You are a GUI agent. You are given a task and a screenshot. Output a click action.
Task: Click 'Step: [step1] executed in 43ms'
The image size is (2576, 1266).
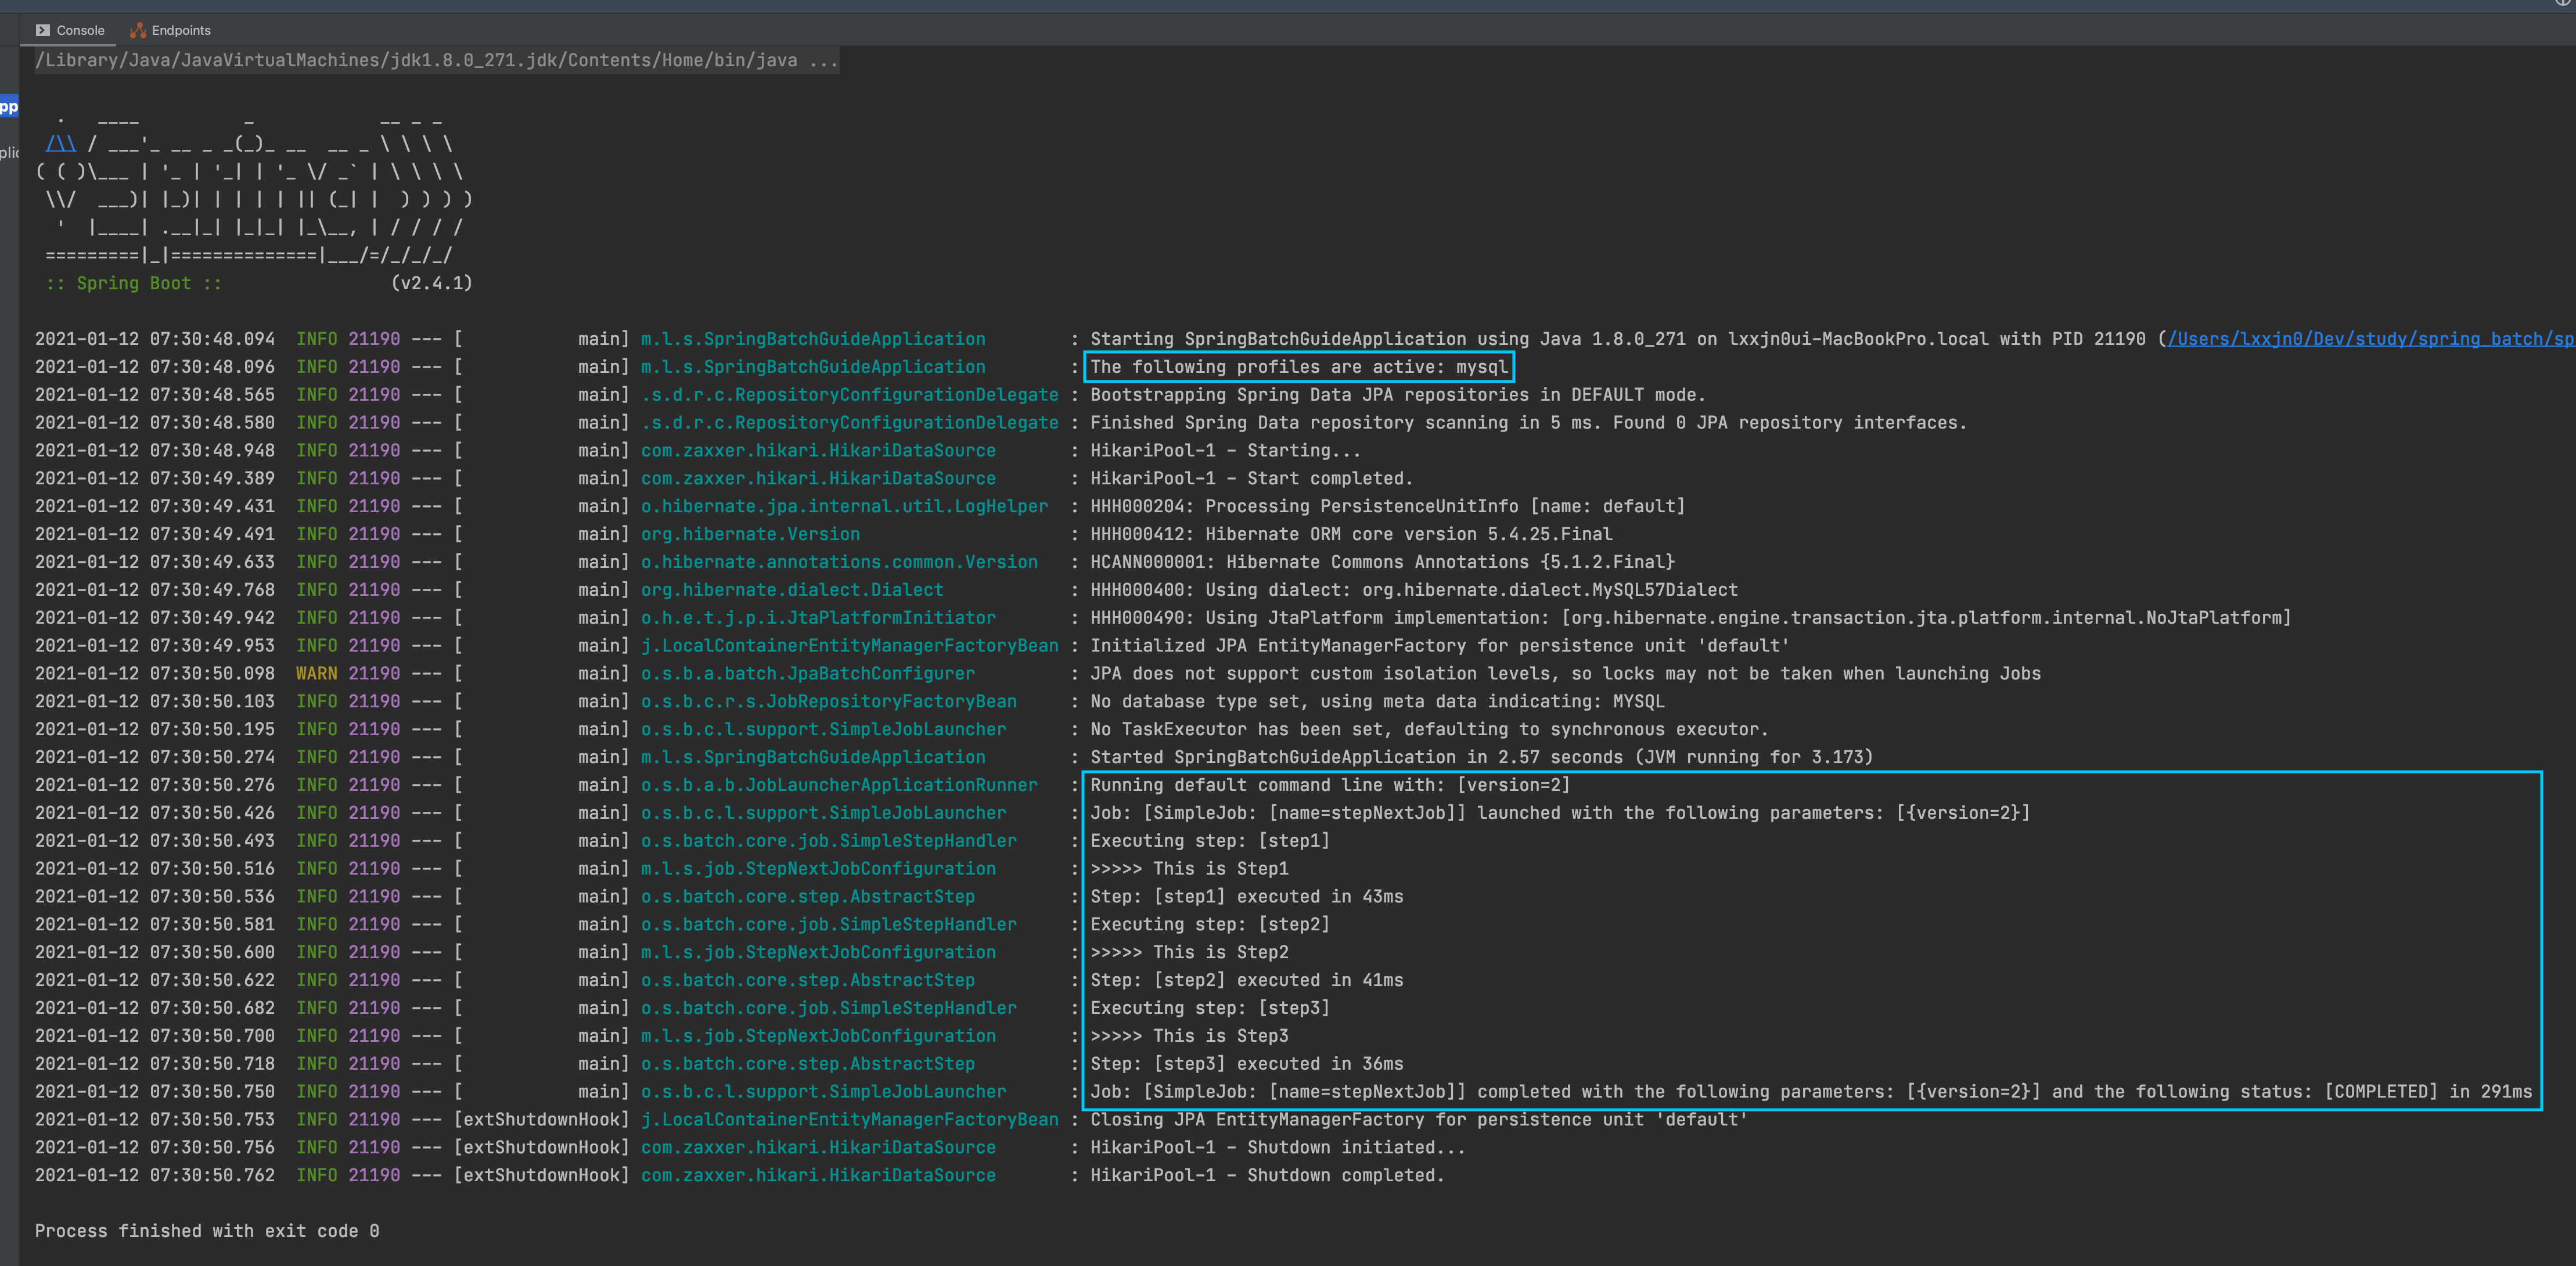(x=1246, y=897)
